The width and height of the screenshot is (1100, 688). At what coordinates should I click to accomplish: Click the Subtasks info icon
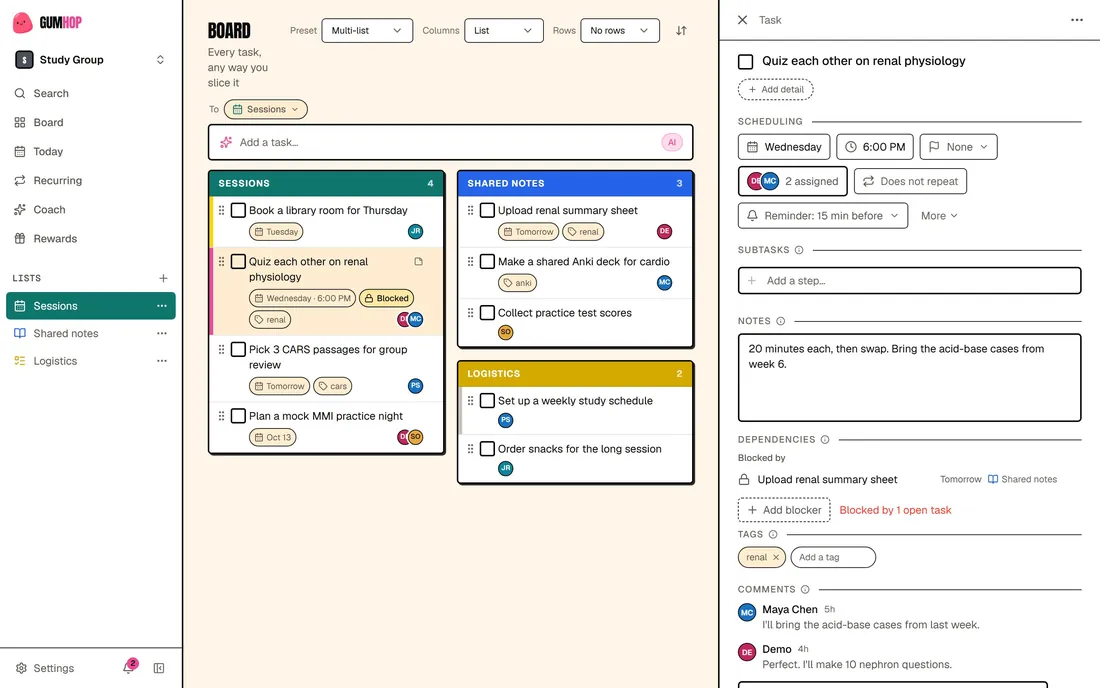[x=799, y=250]
